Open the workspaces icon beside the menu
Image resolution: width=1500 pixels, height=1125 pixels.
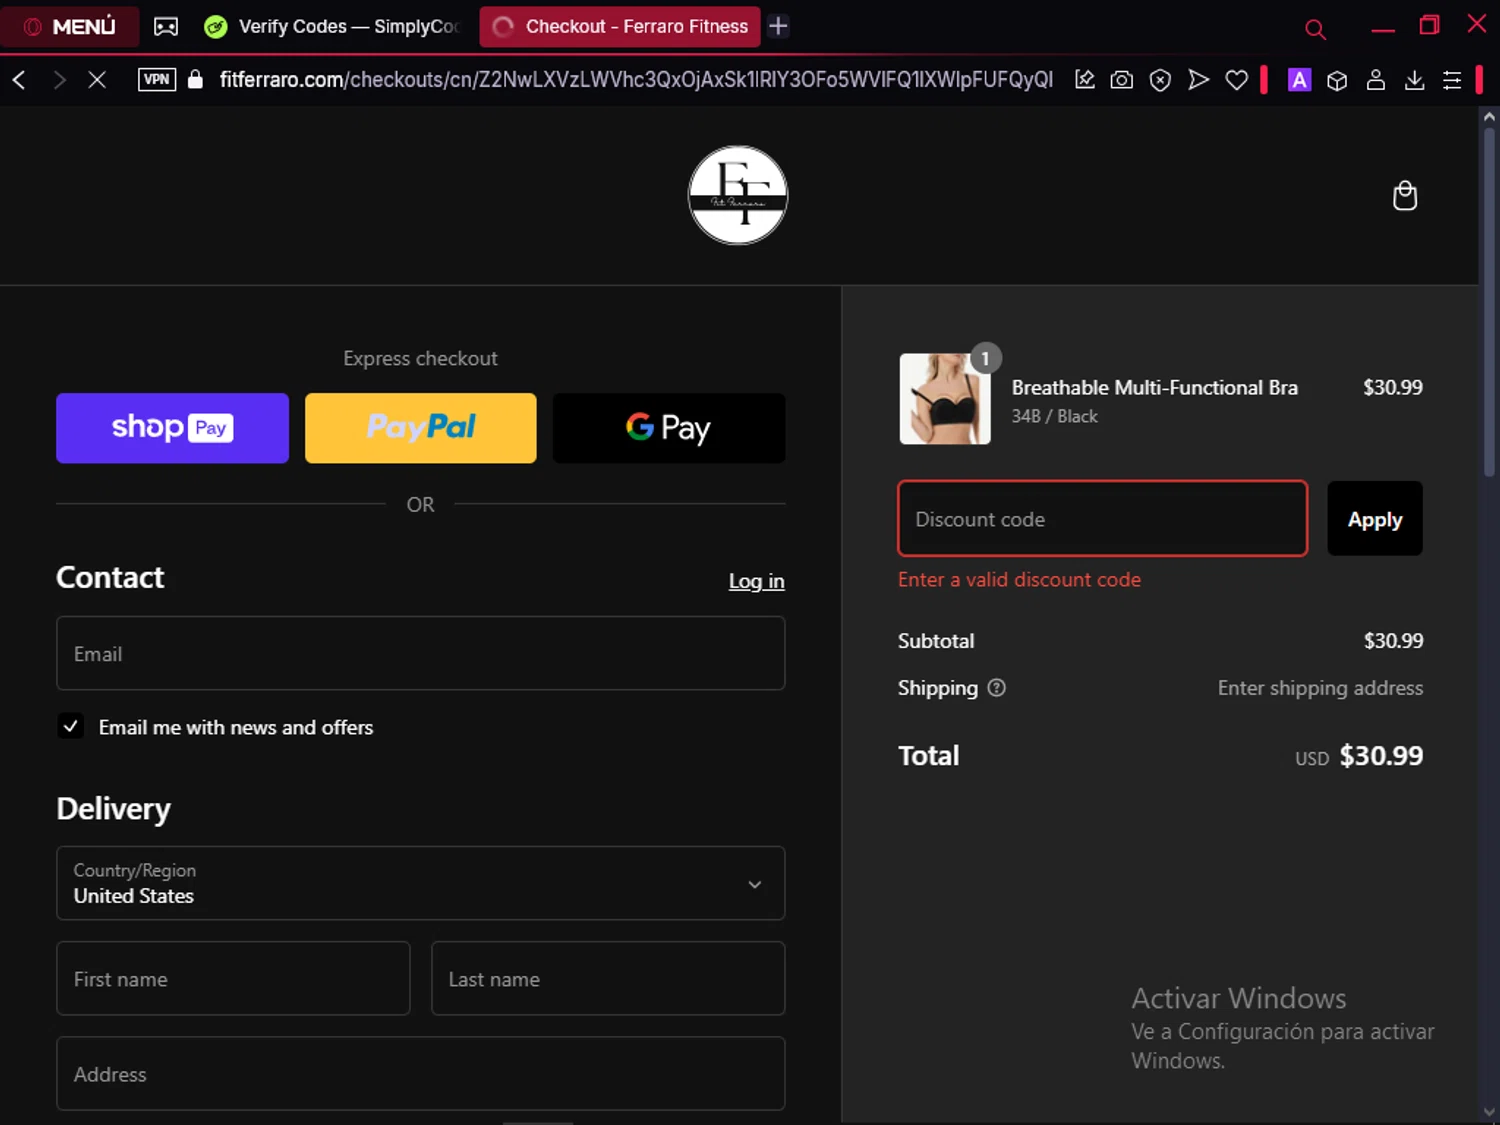[x=166, y=27]
